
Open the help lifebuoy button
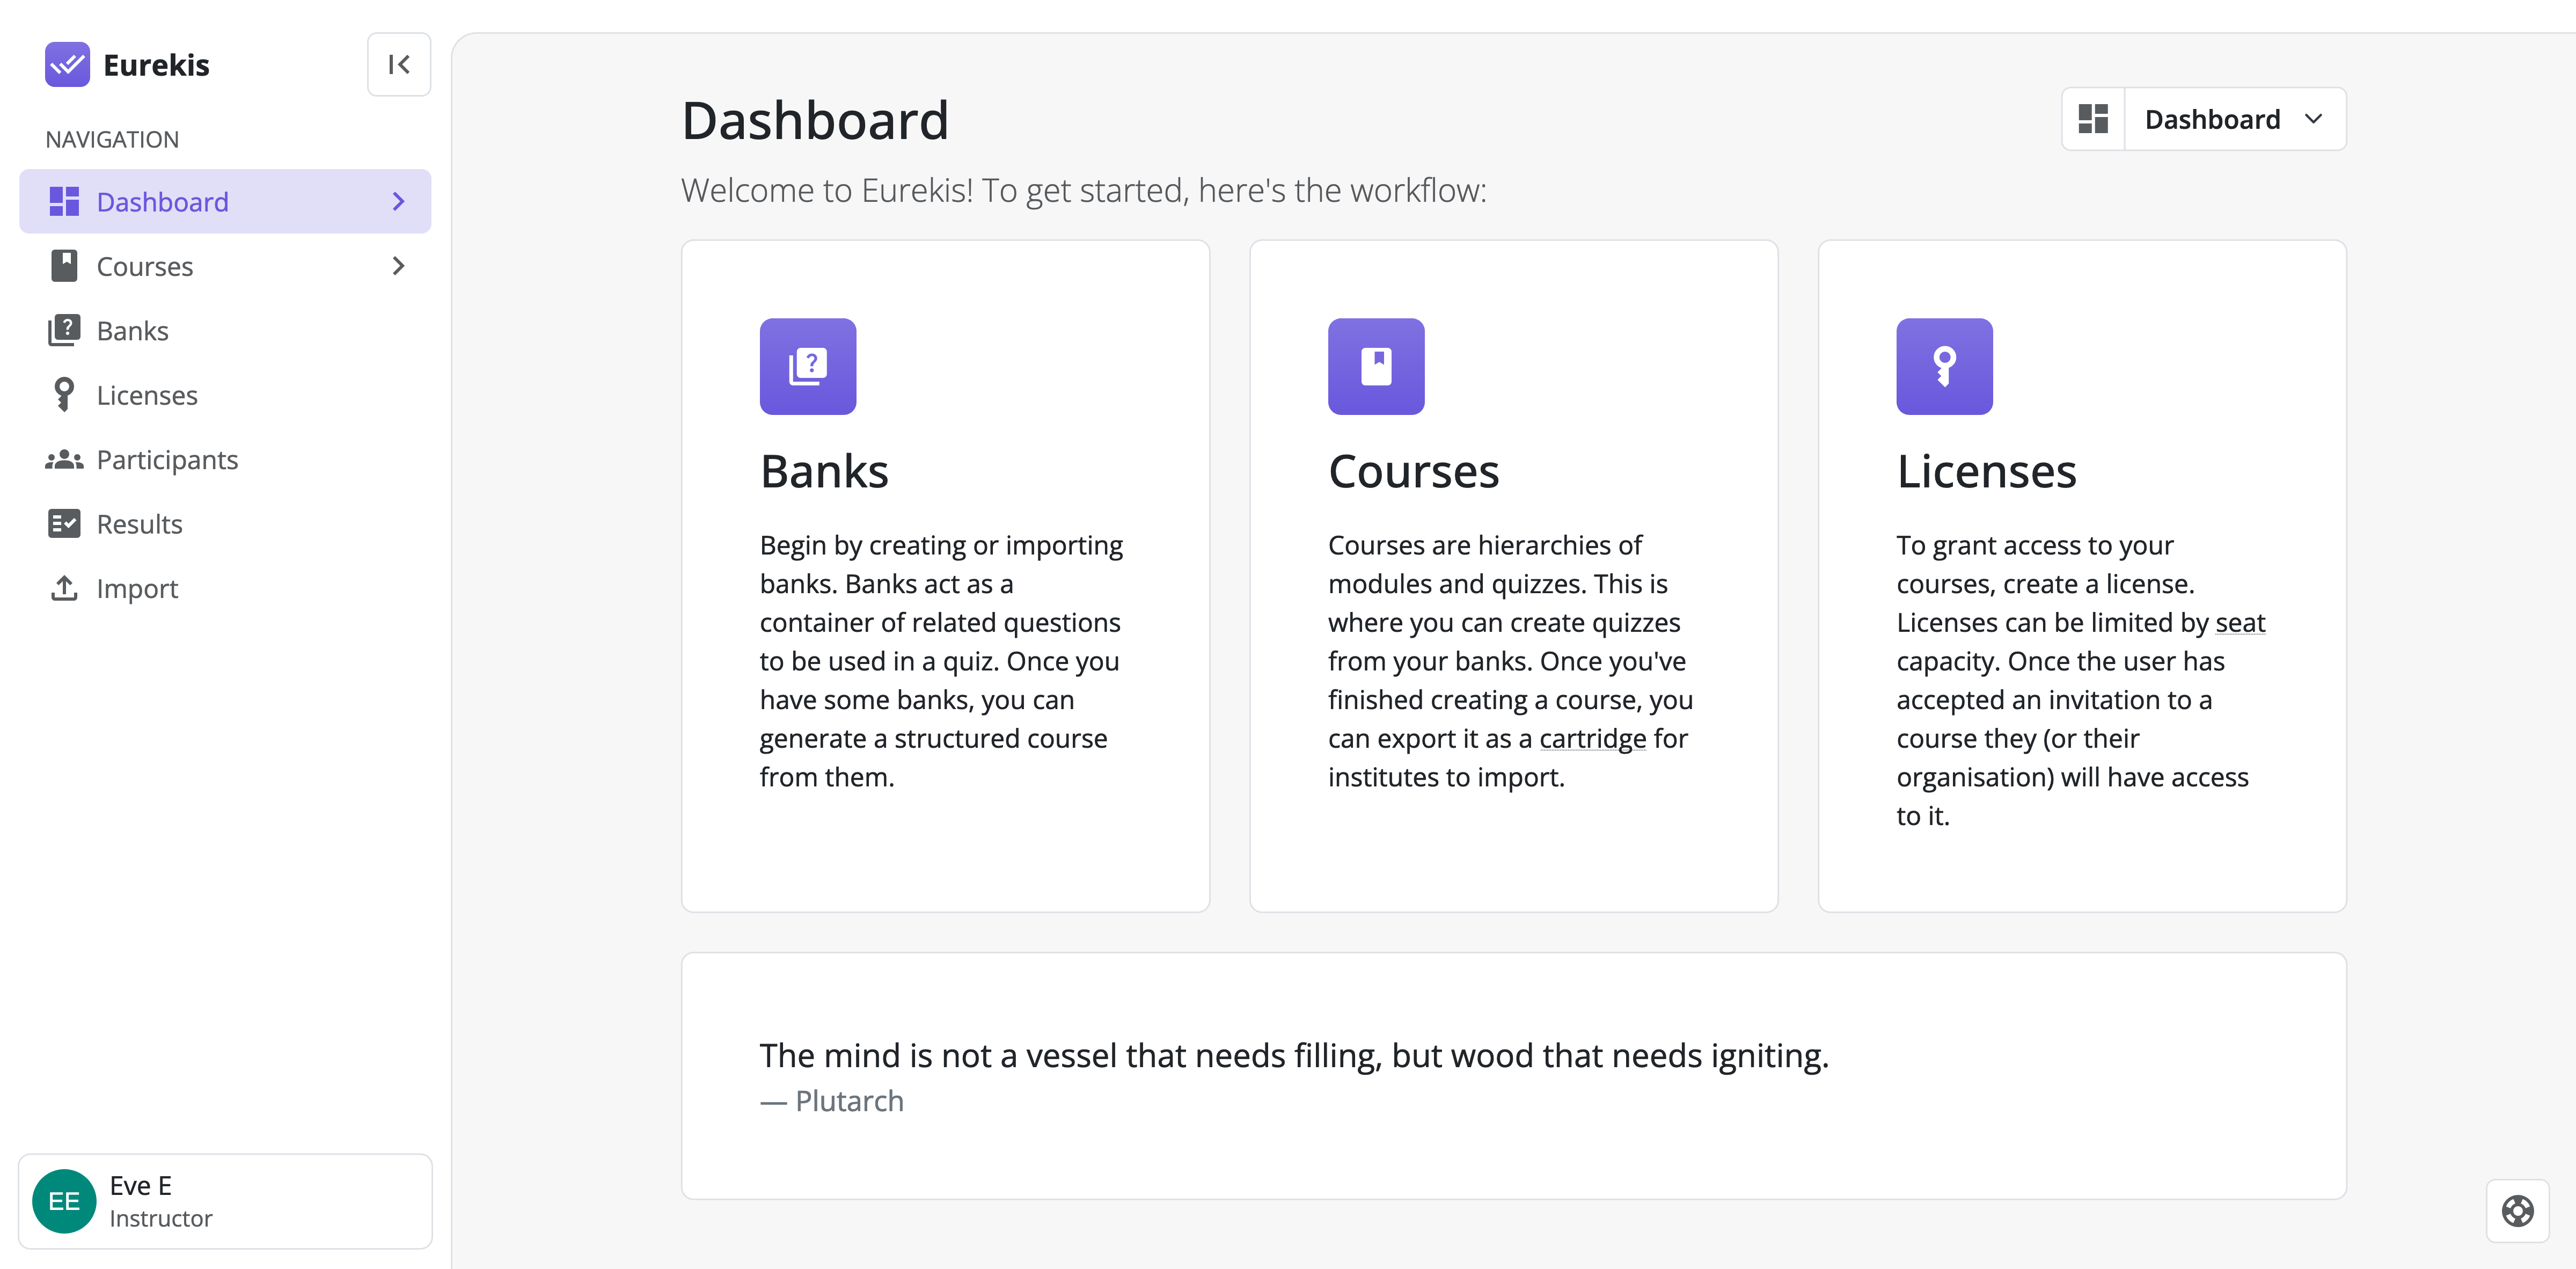pyautogui.click(x=2517, y=1211)
